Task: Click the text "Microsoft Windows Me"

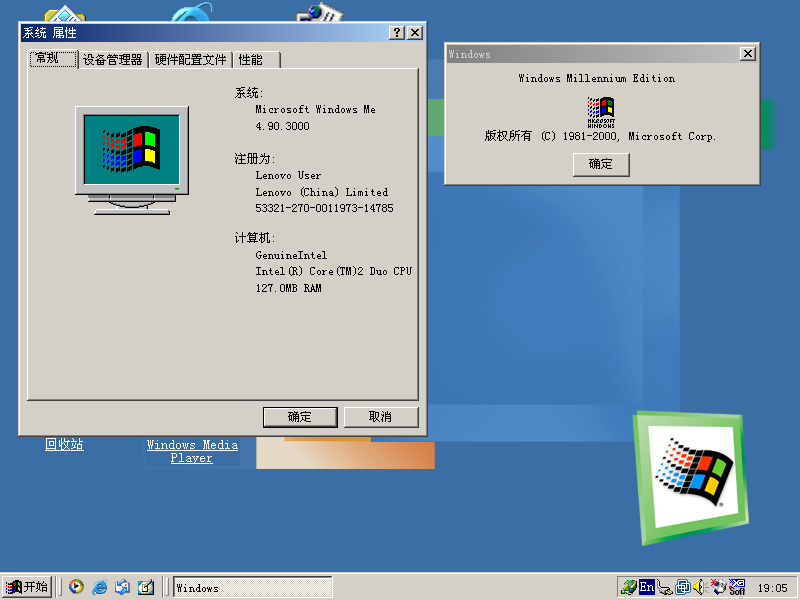Action: click(x=315, y=109)
